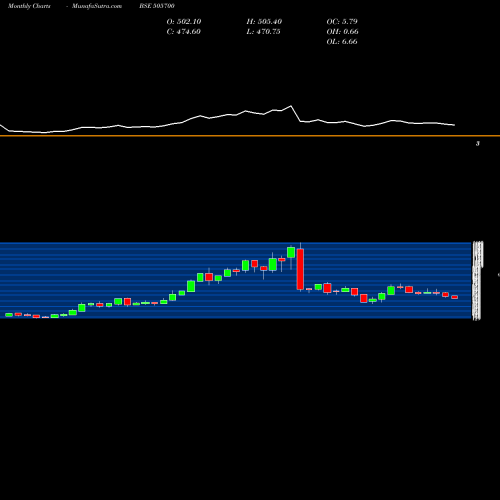Click the 'OH: 0.66' reading
This screenshot has height=500, width=500.
(342, 31)
